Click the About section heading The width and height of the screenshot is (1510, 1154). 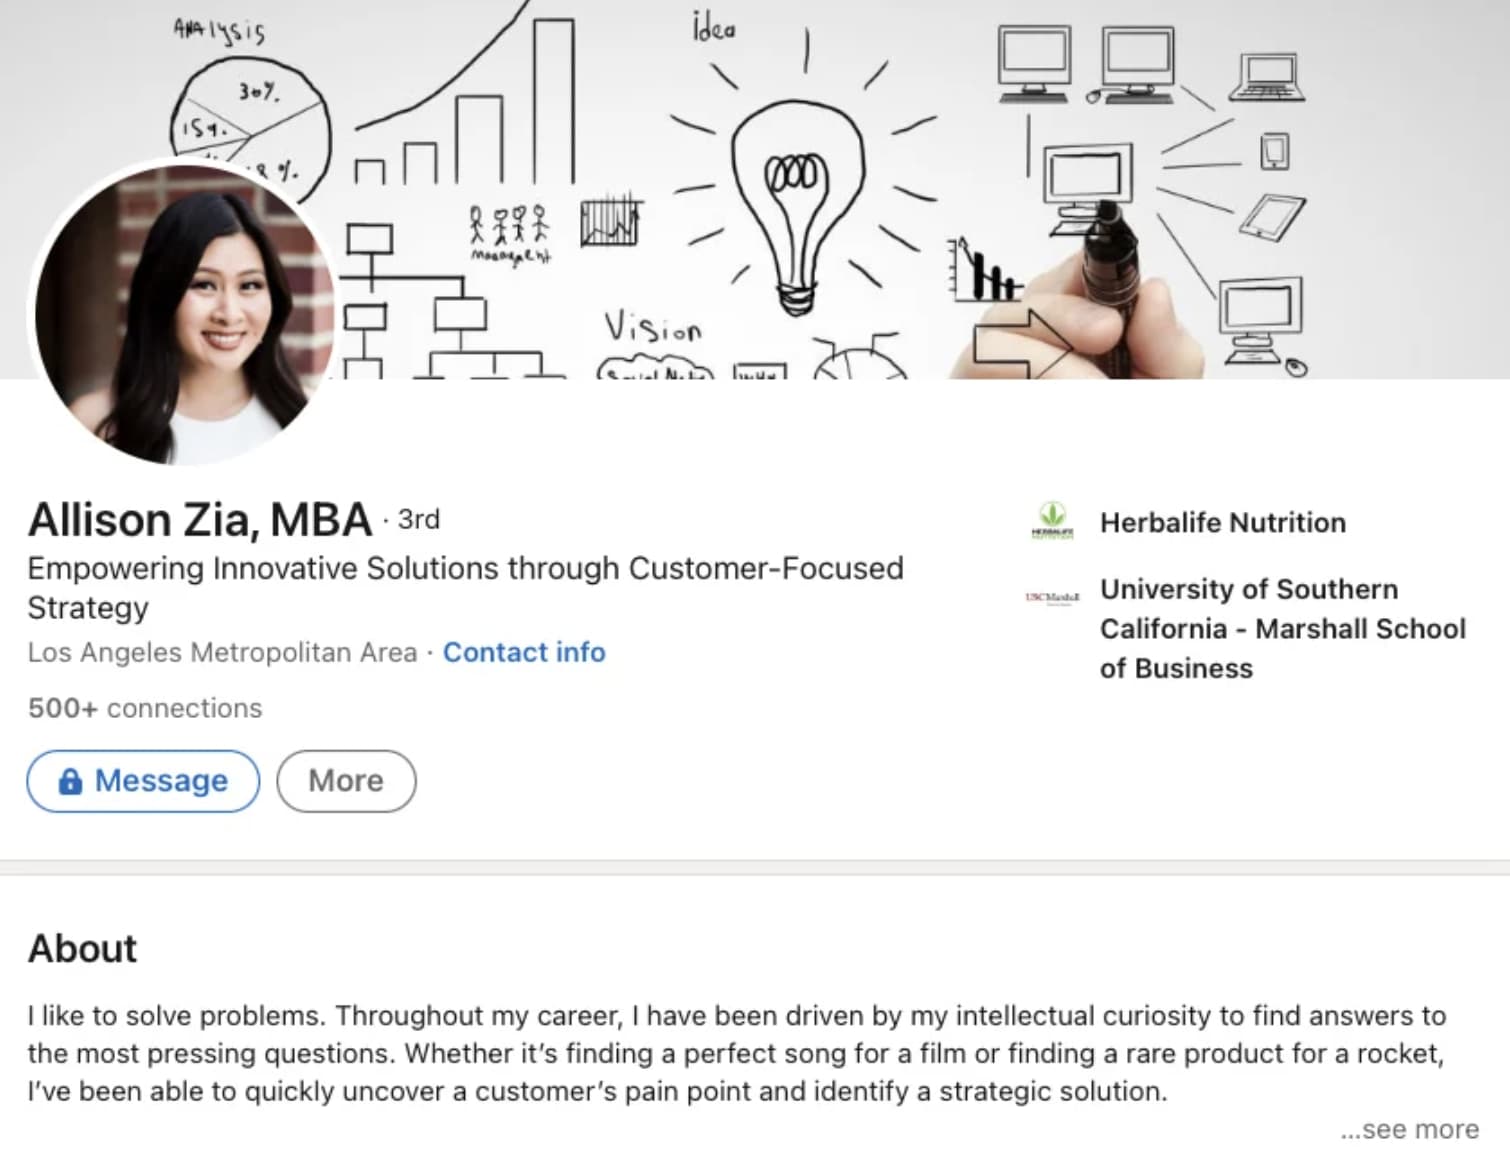[x=82, y=948]
